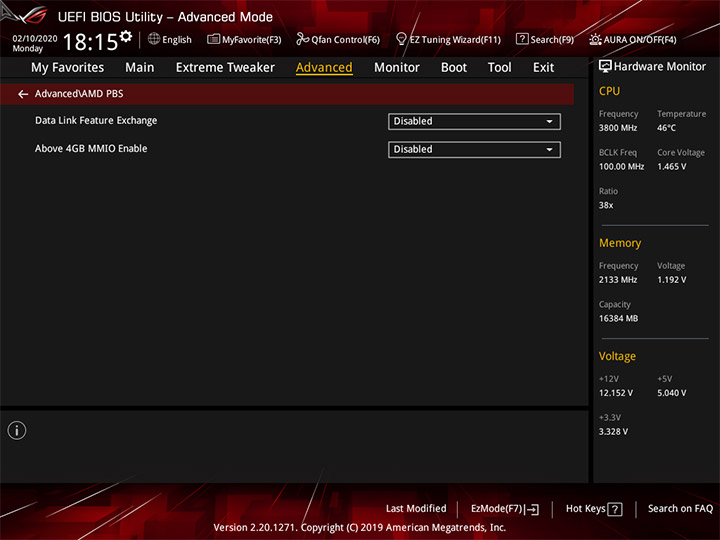
Task: Click the Hardware Monitor screen icon
Action: 605,67
